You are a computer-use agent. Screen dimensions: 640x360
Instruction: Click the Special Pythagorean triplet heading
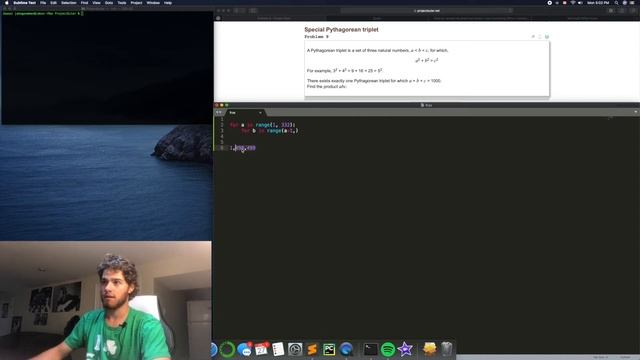click(341, 29)
